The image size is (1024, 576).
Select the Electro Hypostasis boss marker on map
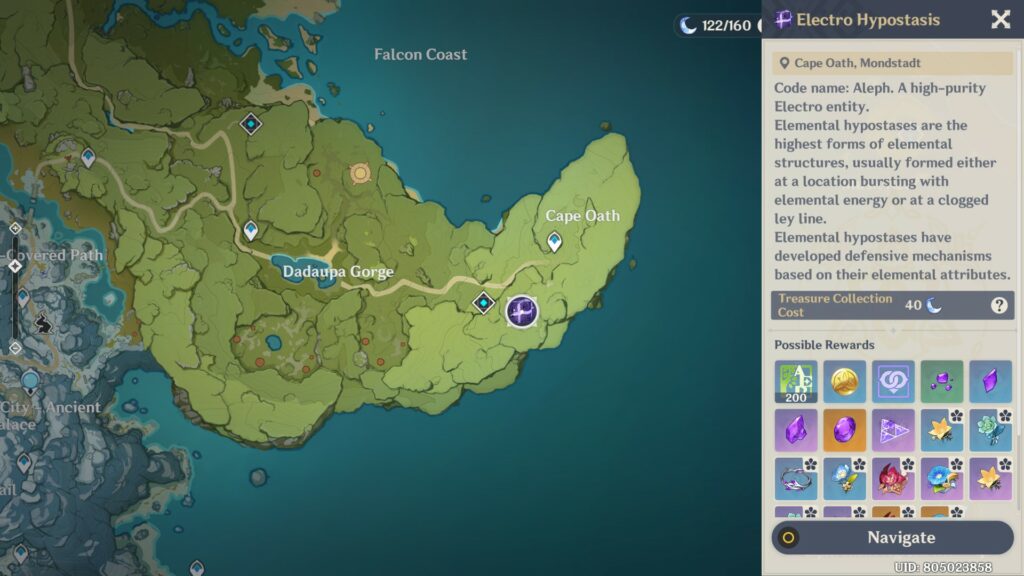click(x=521, y=311)
